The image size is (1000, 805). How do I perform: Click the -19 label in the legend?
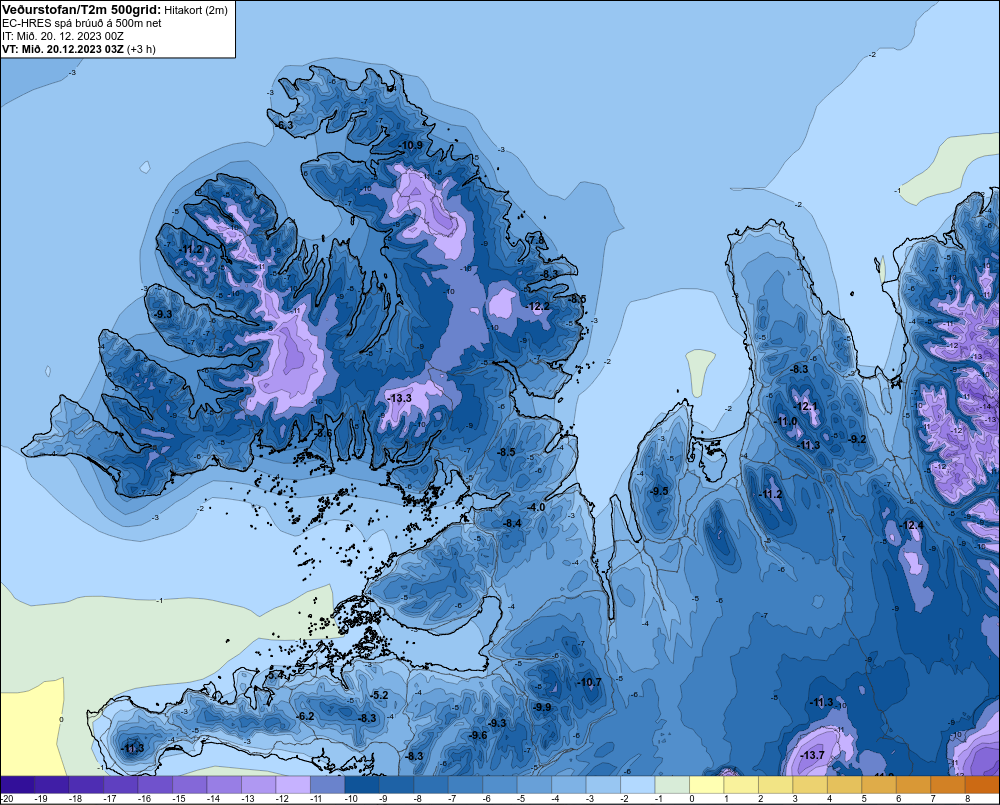[41, 799]
